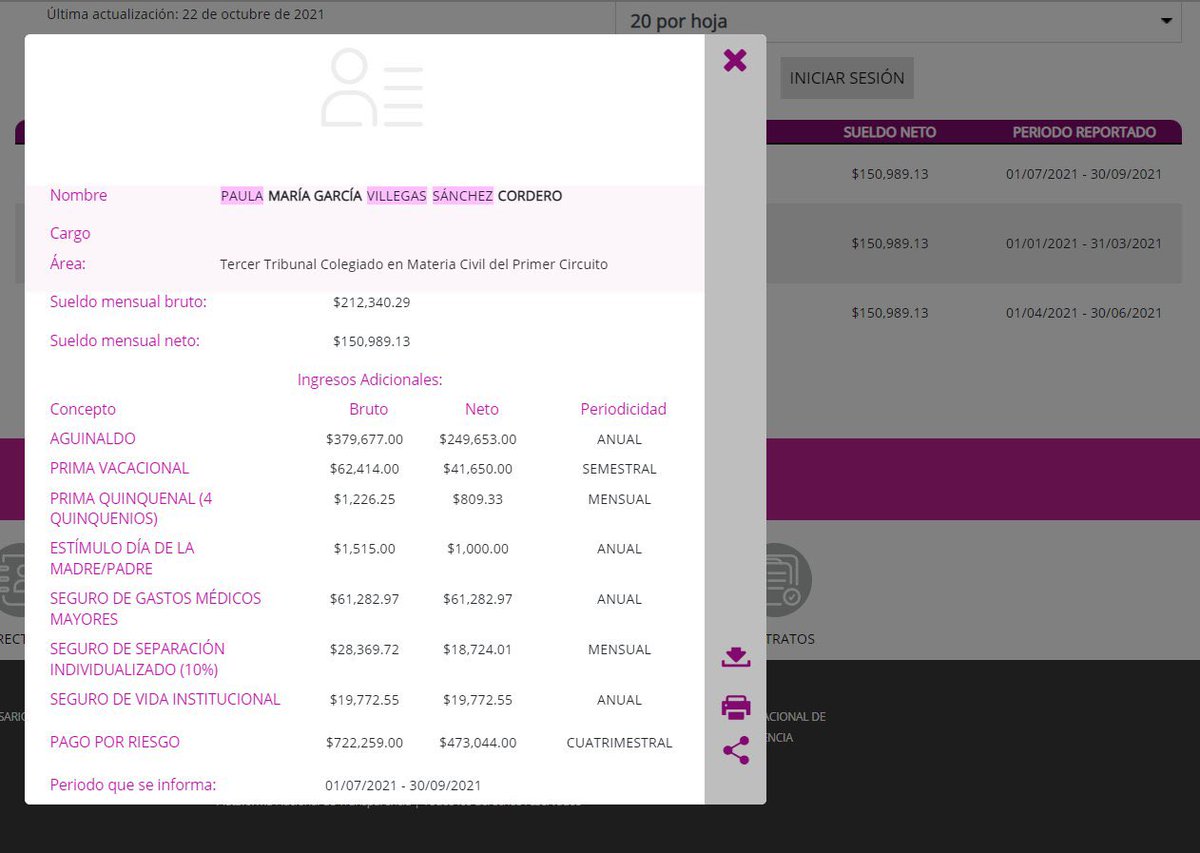Click the 'Periodo que se informa' label
This screenshot has height=853, width=1200.
tap(133, 785)
